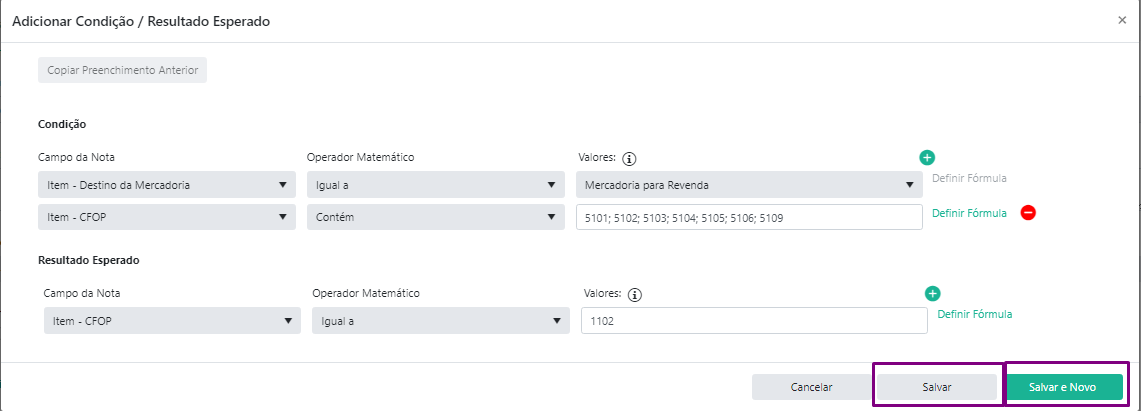Screen dimensions: 1141x411
Task: Open the Item - CFOP dropdown under Resultado Esperado
Action: click(x=172, y=321)
